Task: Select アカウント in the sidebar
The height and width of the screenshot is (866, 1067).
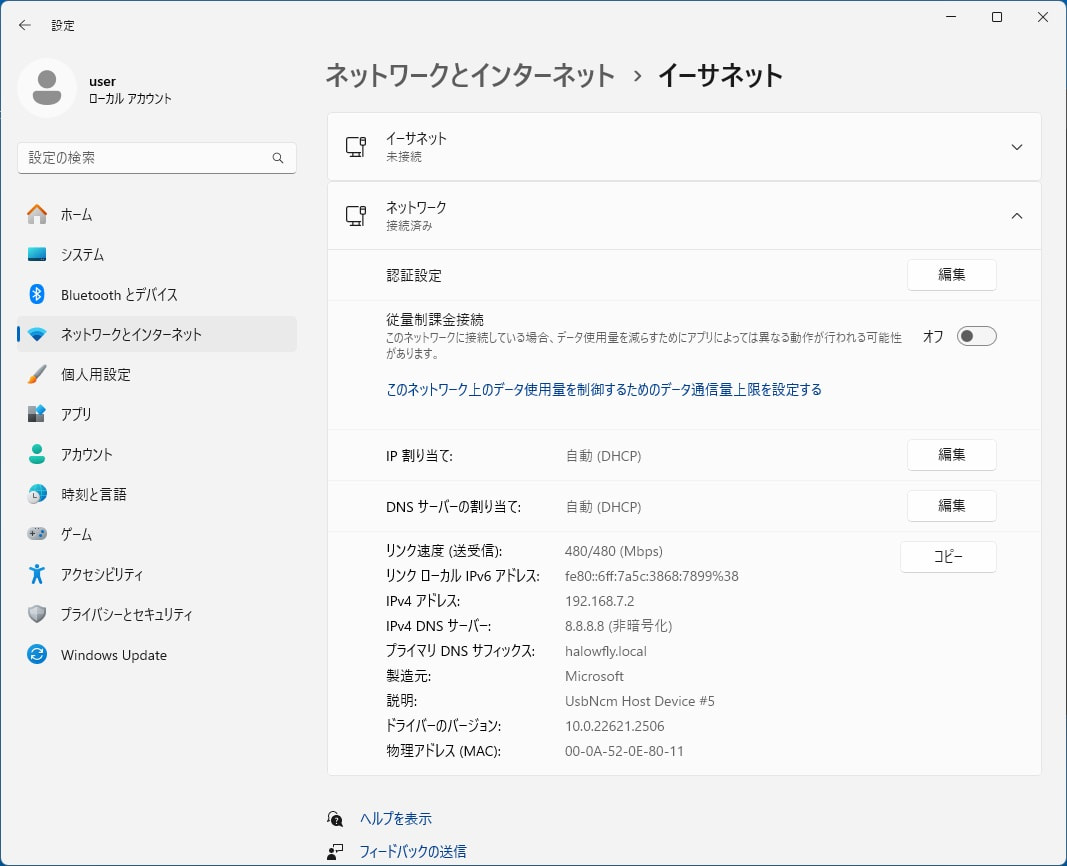Action: (x=87, y=454)
